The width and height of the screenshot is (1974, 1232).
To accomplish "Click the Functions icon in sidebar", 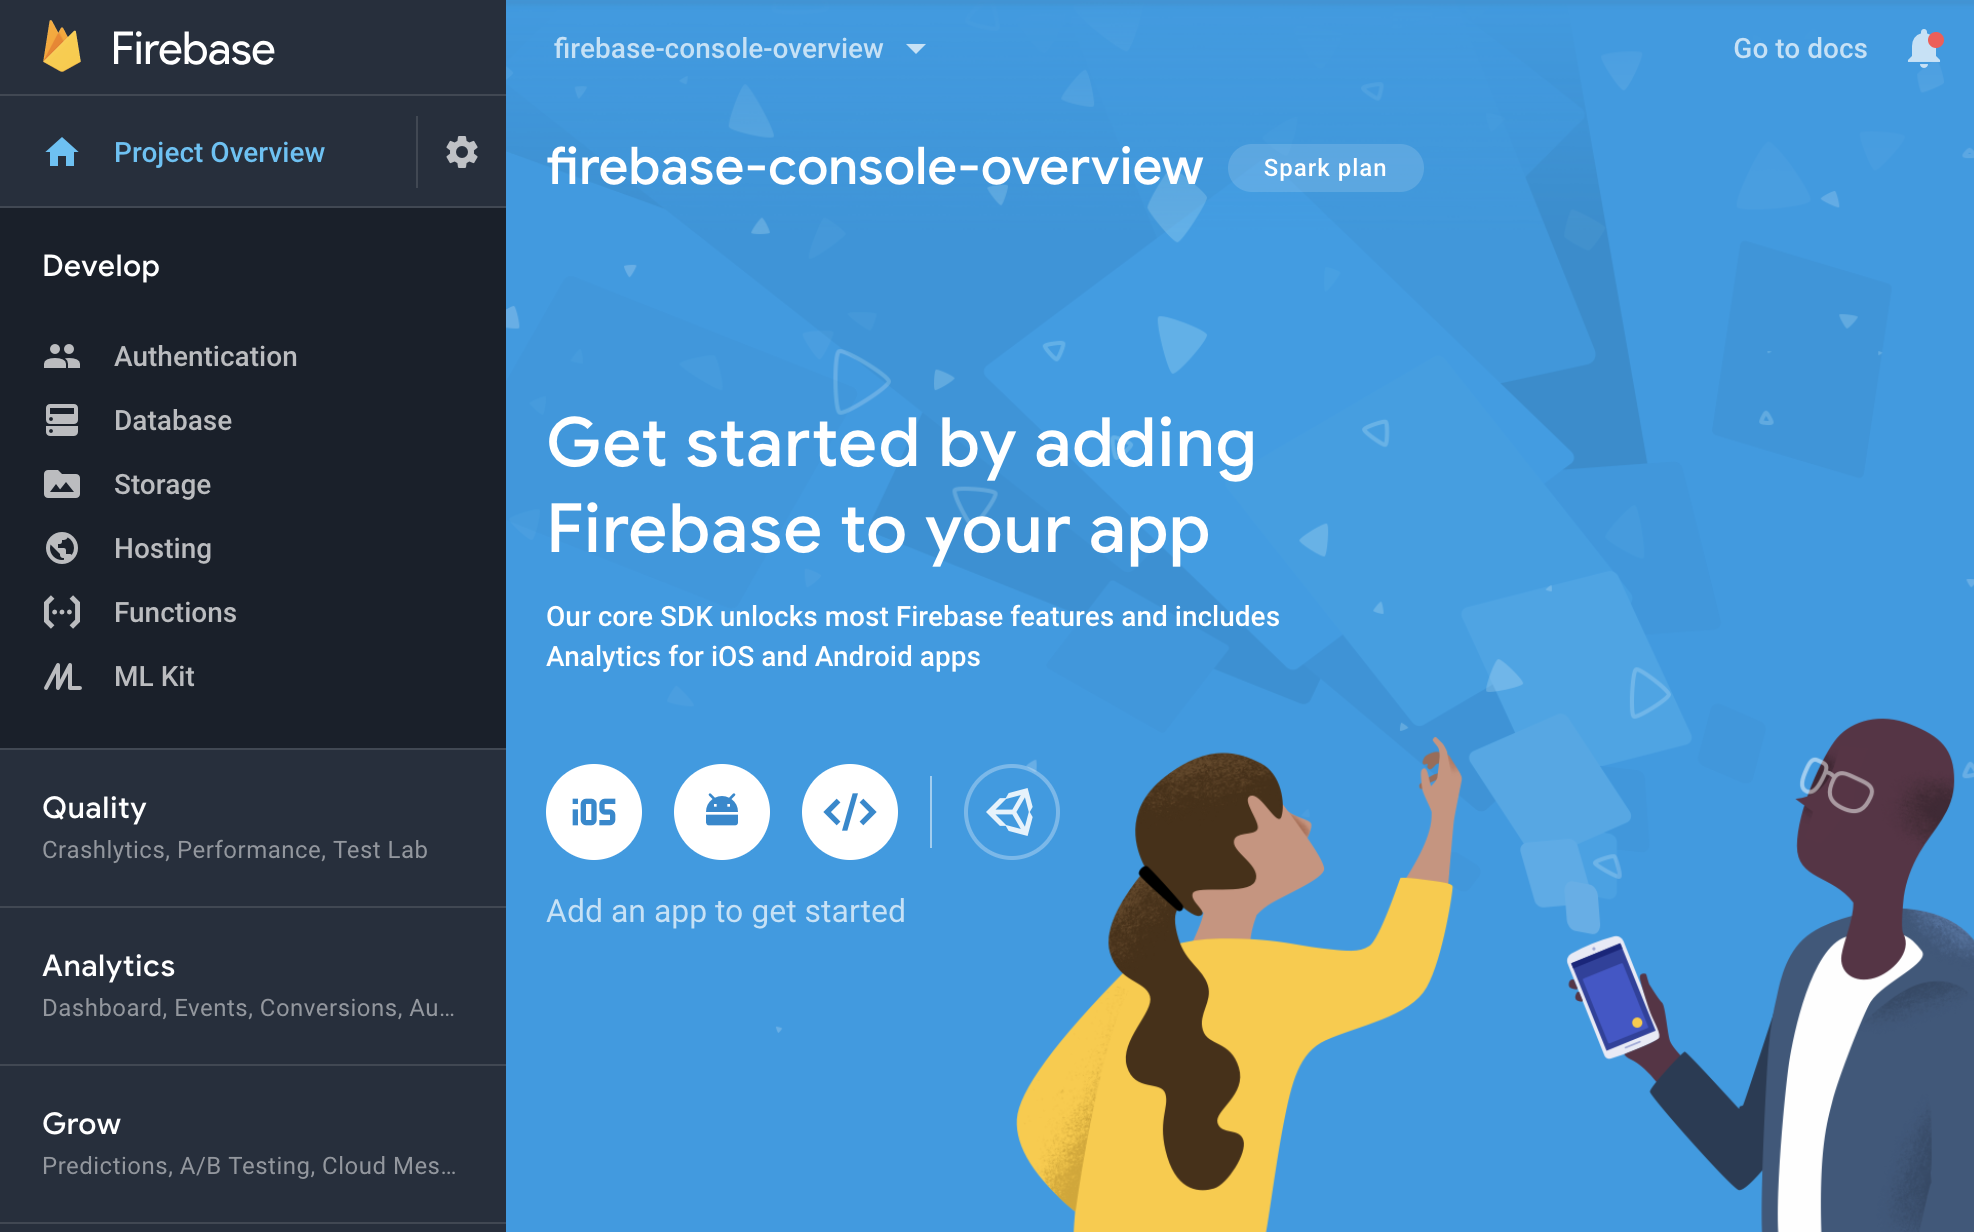I will tap(58, 612).
